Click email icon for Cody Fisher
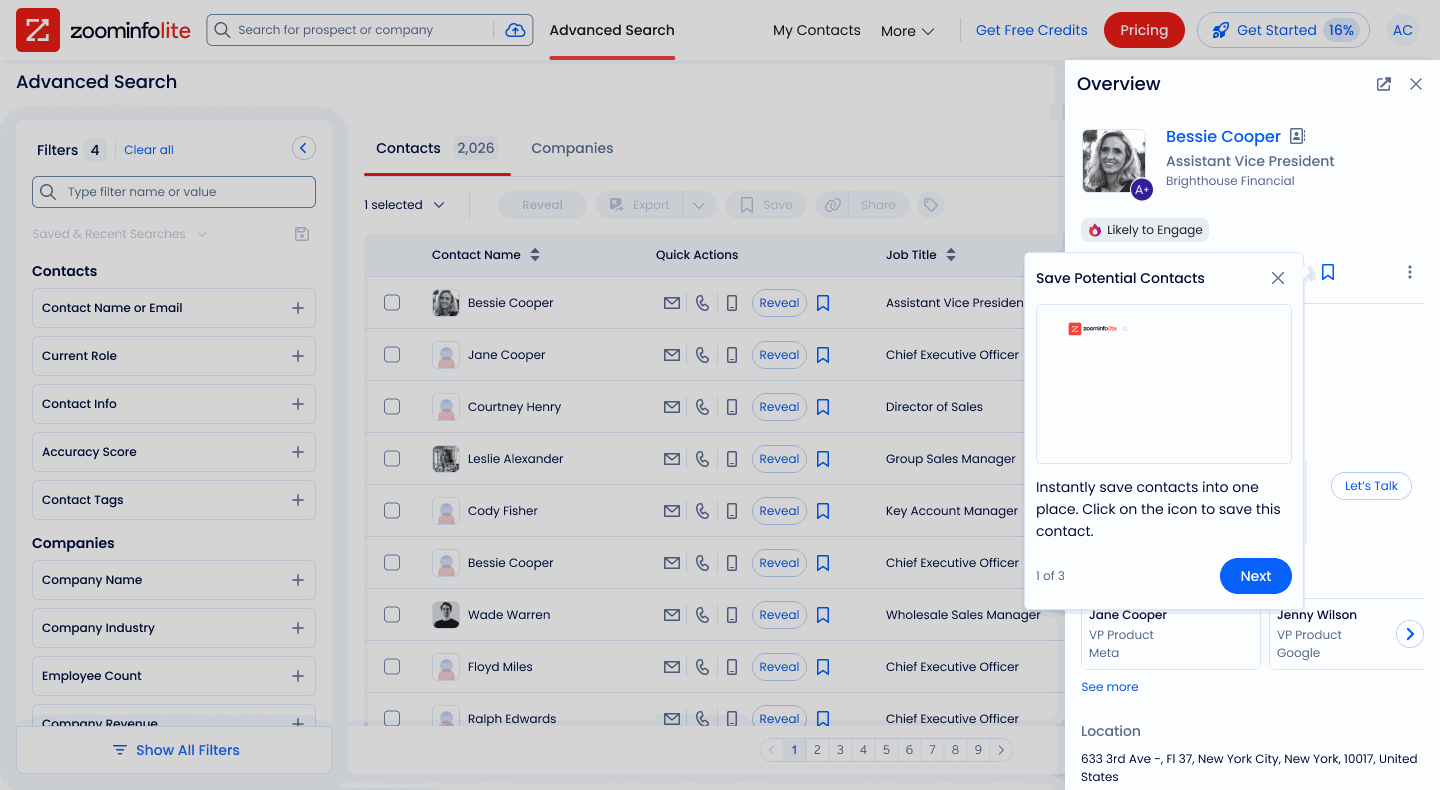This screenshot has width=1440, height=790. coord(672,511)
